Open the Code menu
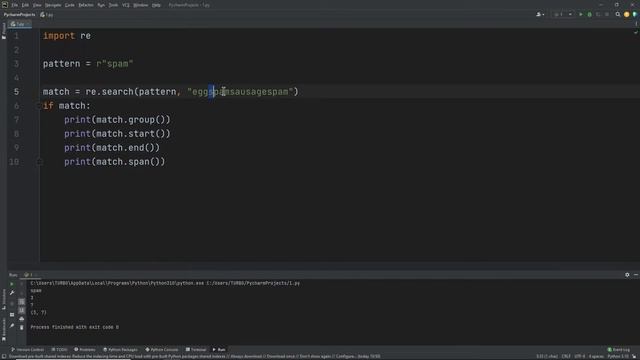This screenshot has width=640, height=360. (70, 5)
